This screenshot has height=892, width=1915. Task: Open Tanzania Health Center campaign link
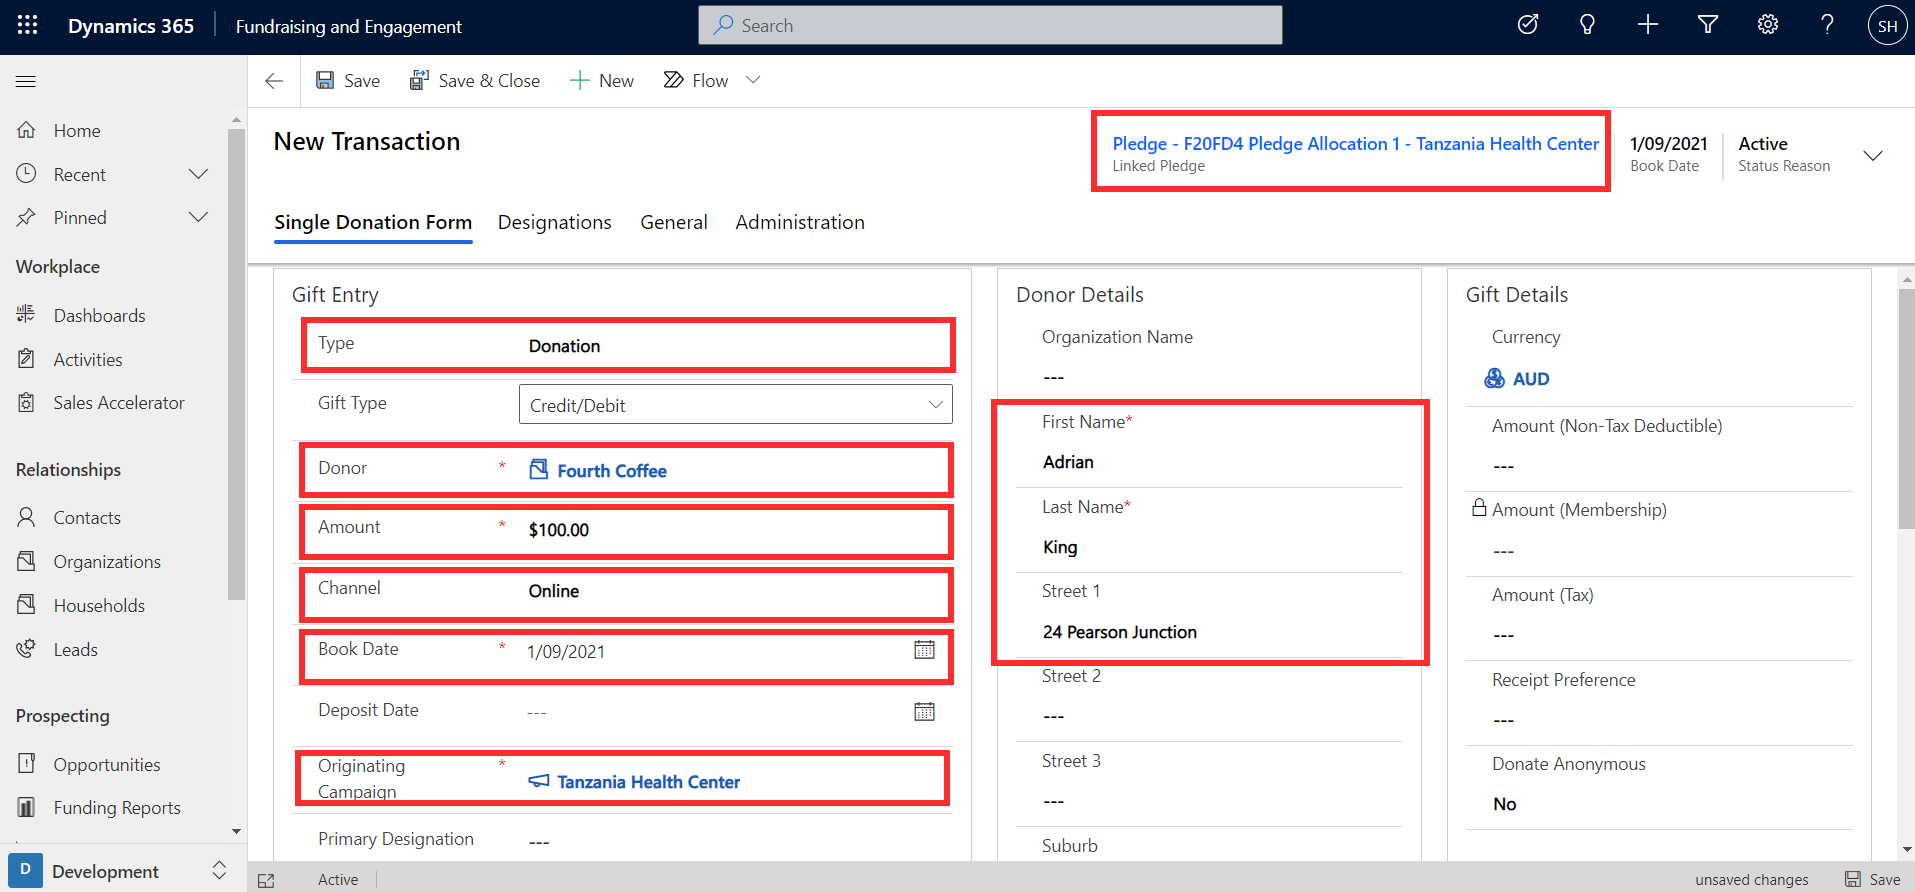point(648,782)
